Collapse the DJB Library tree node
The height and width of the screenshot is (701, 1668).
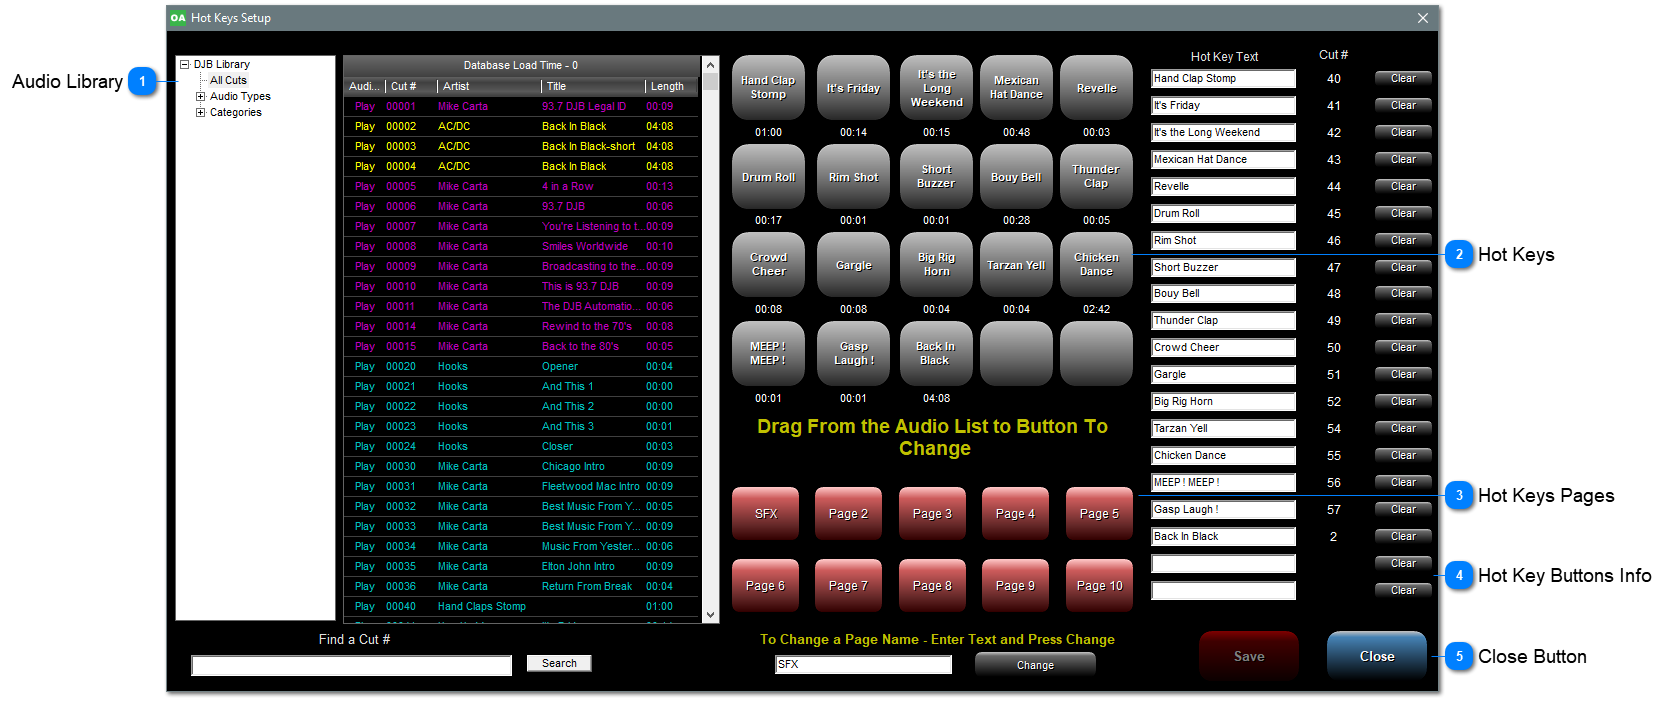pos(184,64)
